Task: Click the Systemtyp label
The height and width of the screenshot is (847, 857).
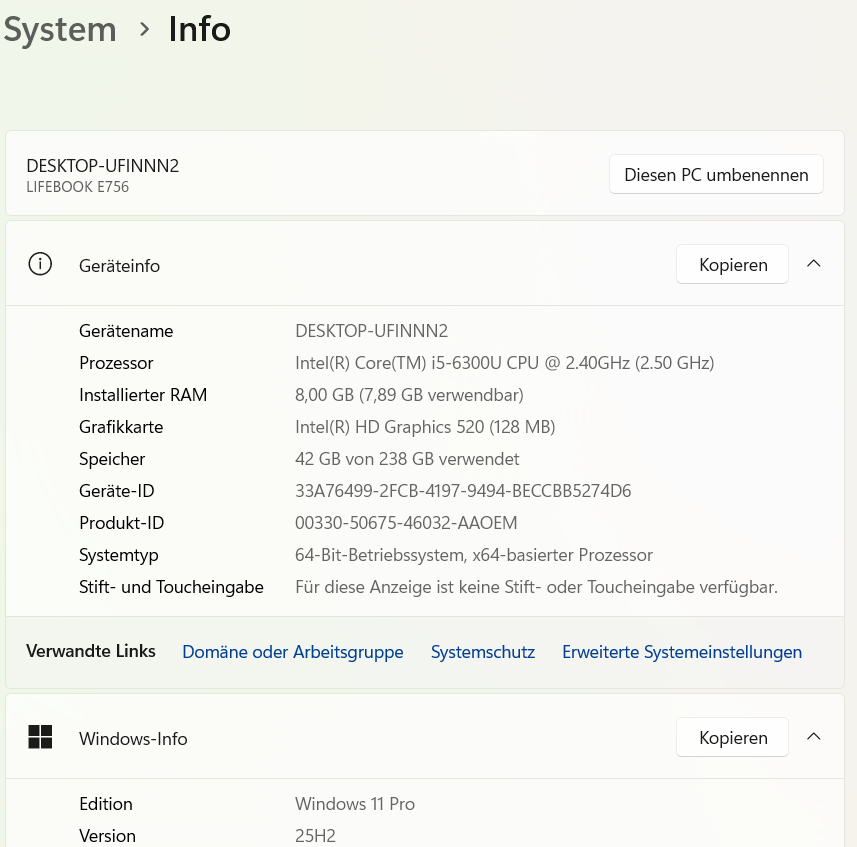Action: [x=119, y=555]
